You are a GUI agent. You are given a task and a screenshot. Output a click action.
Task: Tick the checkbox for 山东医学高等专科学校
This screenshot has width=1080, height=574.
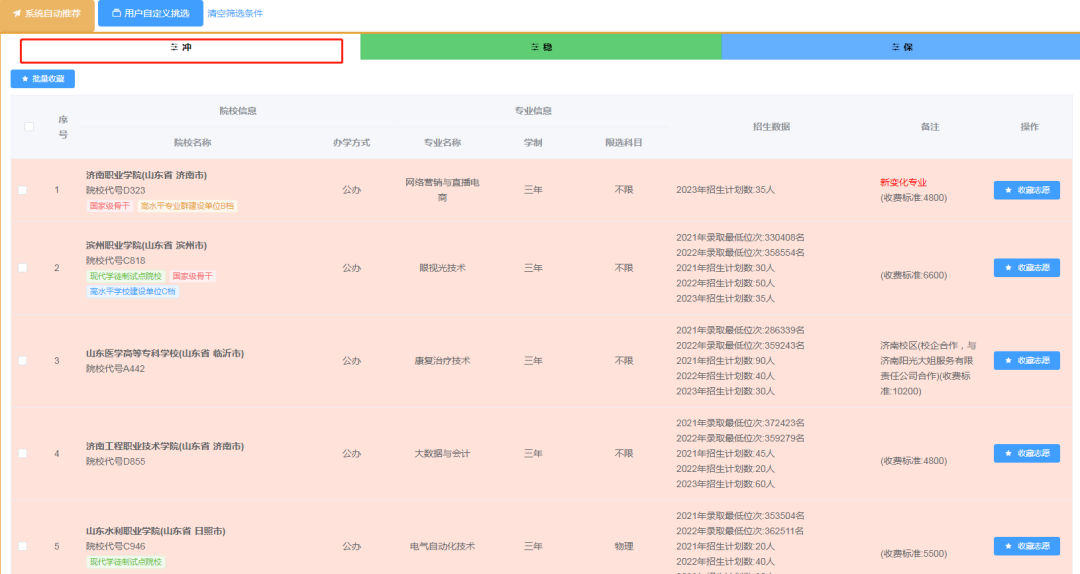(x=23, y=361)
